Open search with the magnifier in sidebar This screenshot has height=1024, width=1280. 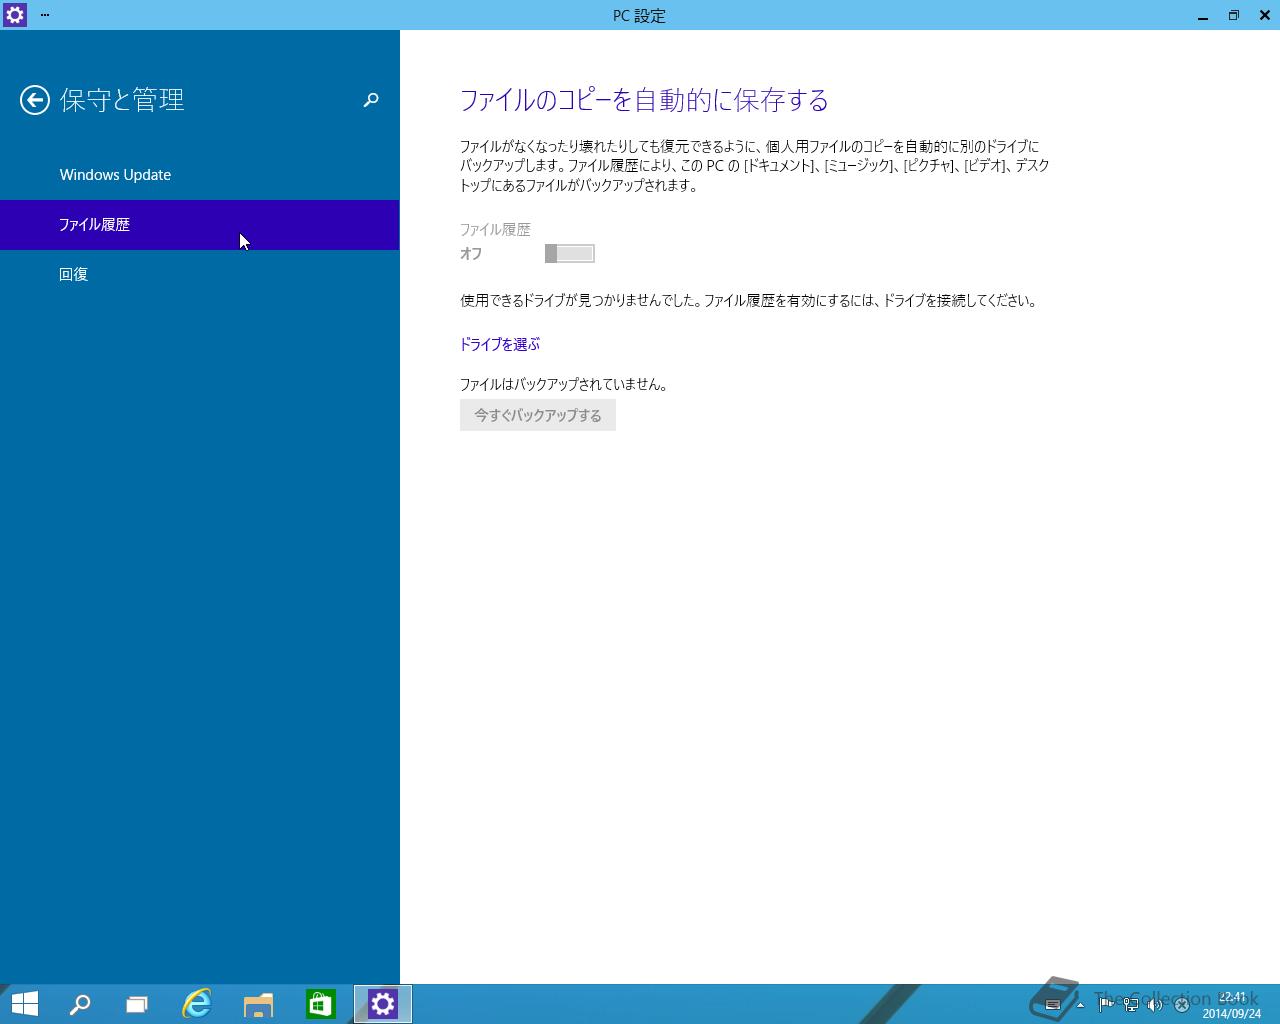[x=371, y=100]
